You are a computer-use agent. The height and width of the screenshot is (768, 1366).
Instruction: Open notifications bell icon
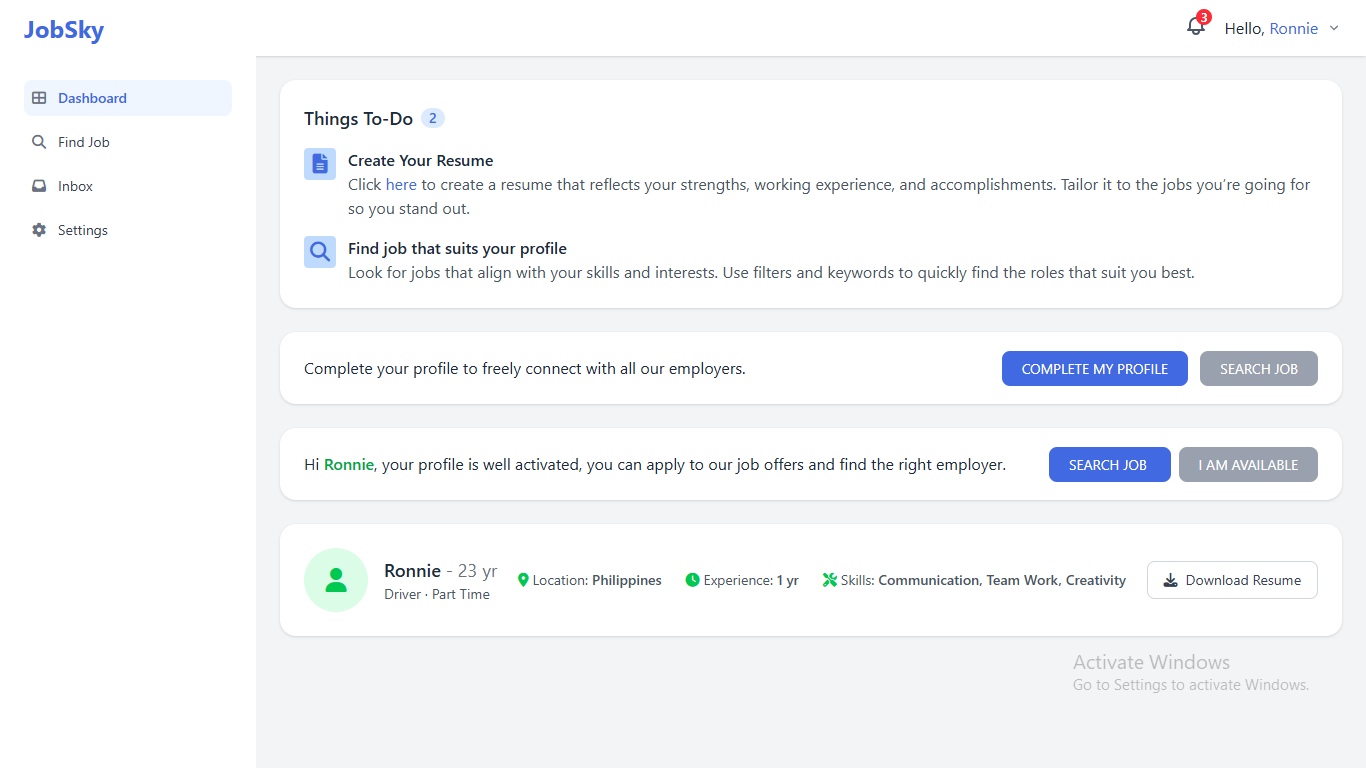(1195, 27)
